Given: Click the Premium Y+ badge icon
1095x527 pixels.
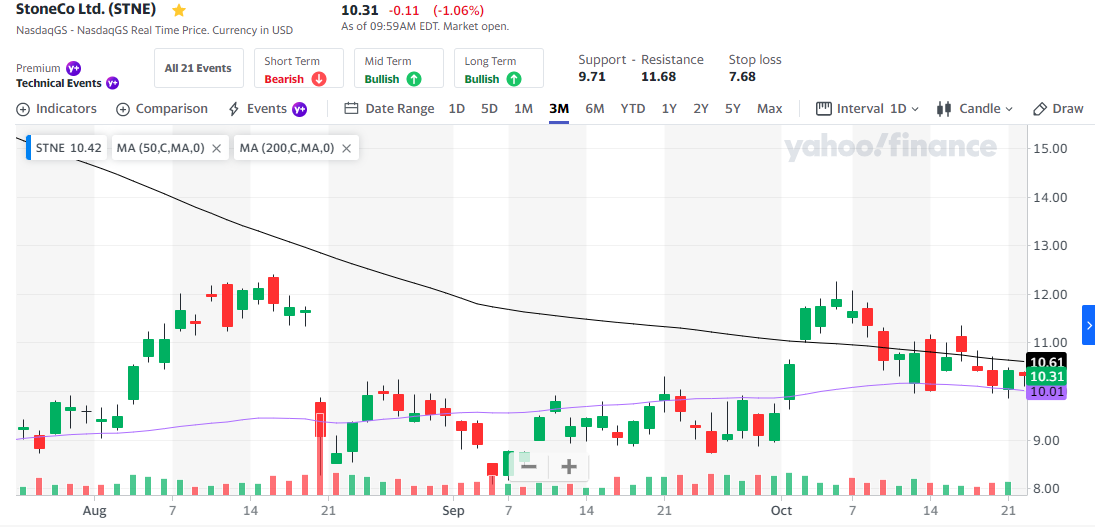Looking at the screenshot, I should [73, 68].
